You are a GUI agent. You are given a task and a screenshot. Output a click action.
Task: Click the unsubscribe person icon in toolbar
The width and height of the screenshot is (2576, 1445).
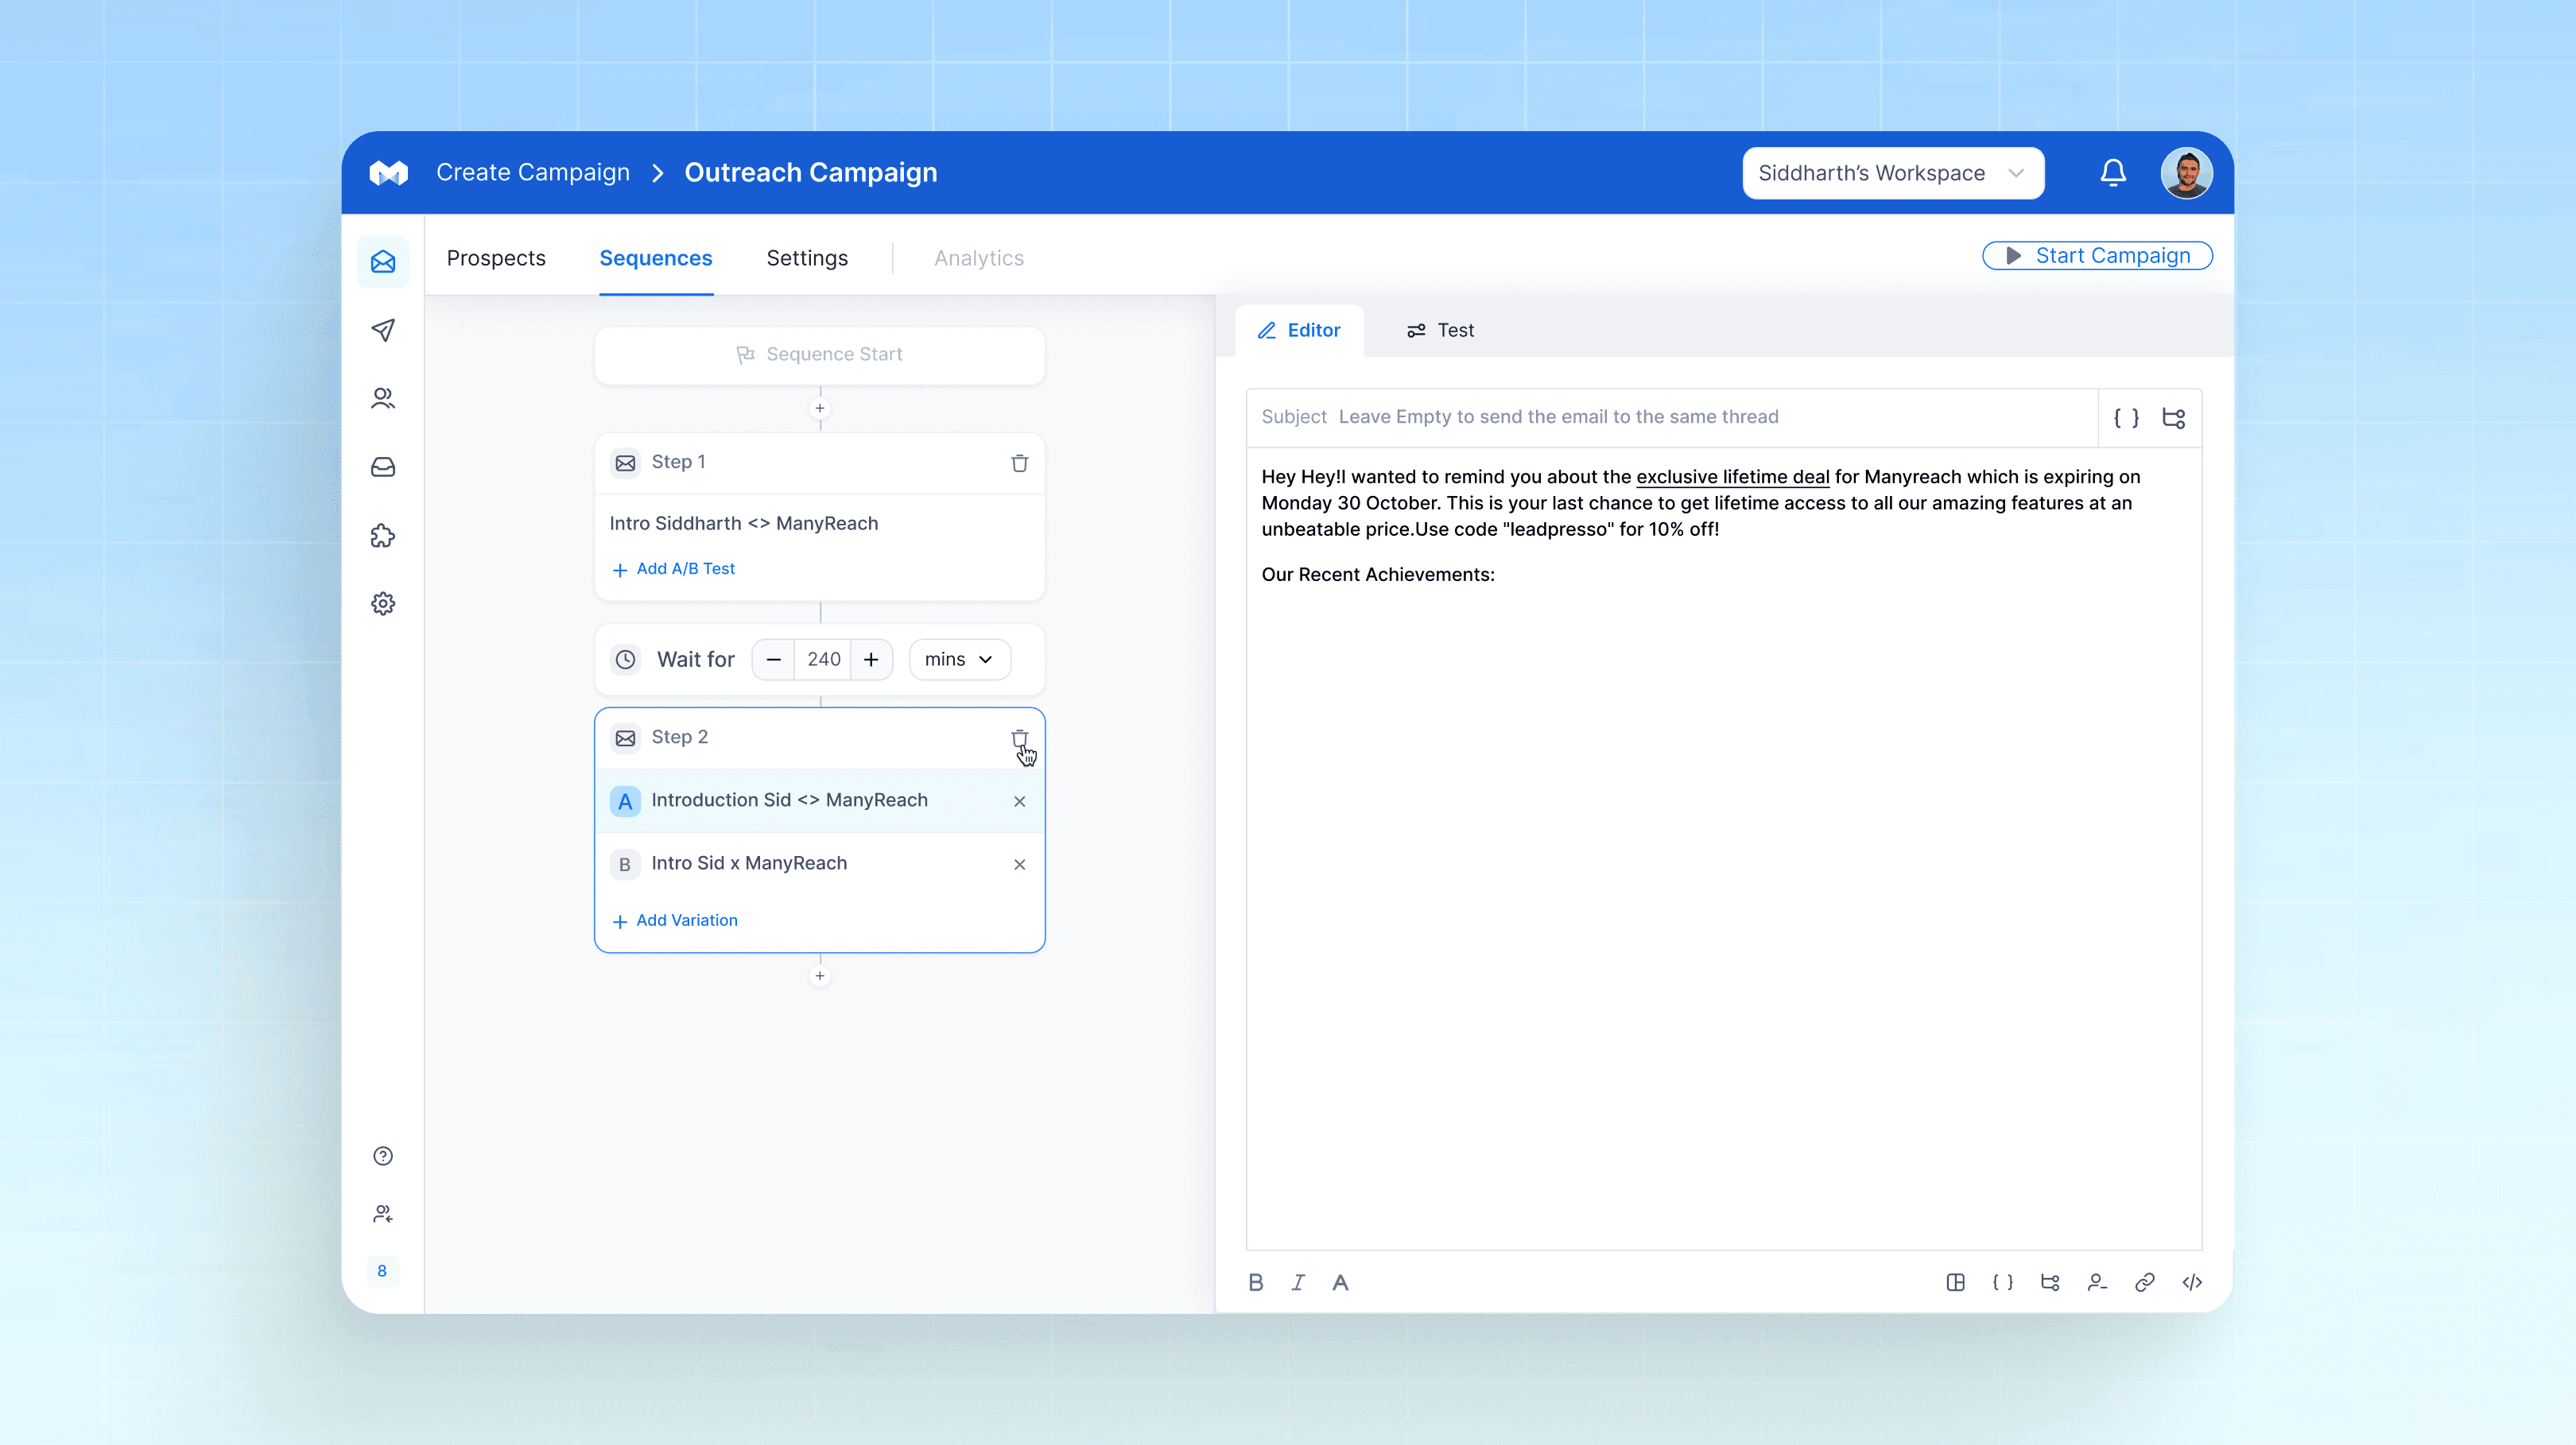point(2098,1282)
